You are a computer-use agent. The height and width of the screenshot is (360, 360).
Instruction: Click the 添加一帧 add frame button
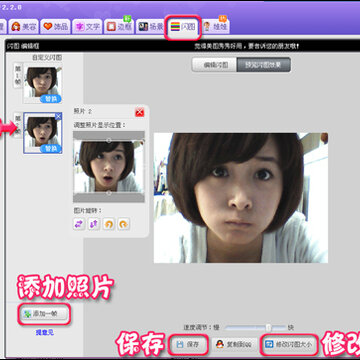pos(44,314)
